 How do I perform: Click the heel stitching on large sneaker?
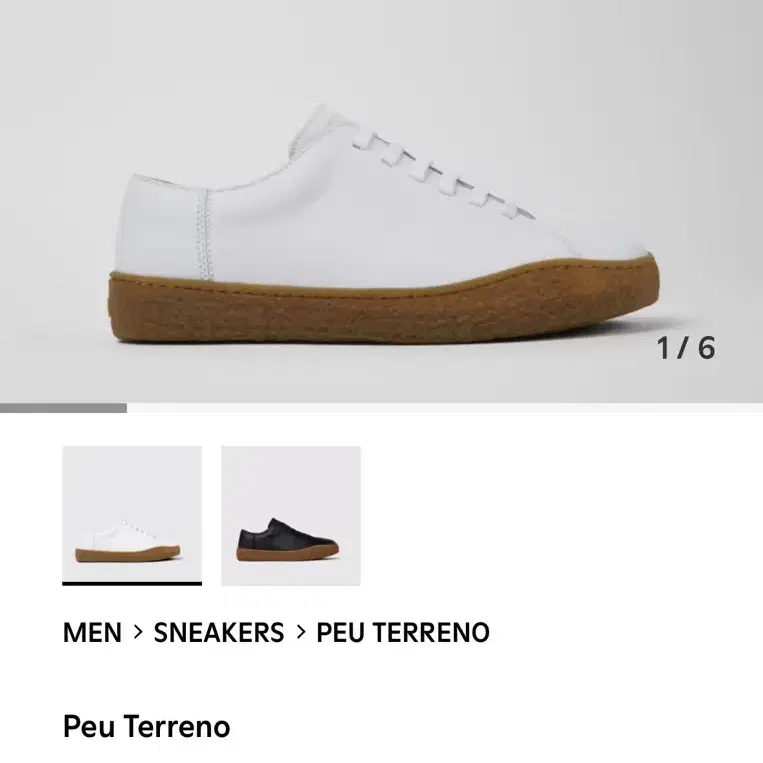(205, 234)
